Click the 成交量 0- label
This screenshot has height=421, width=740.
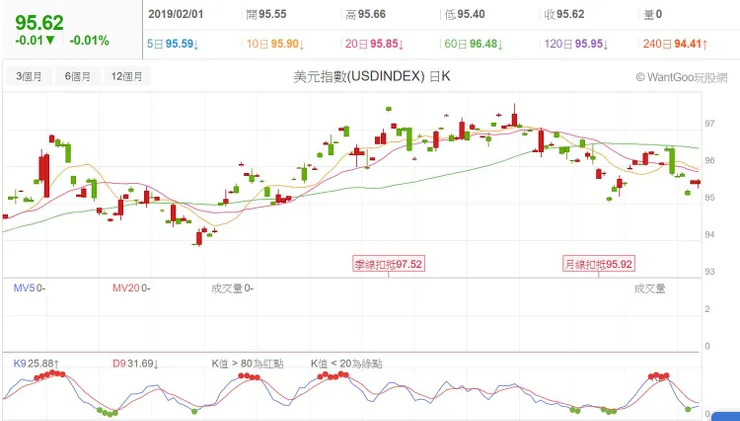(x=232, y=288)
